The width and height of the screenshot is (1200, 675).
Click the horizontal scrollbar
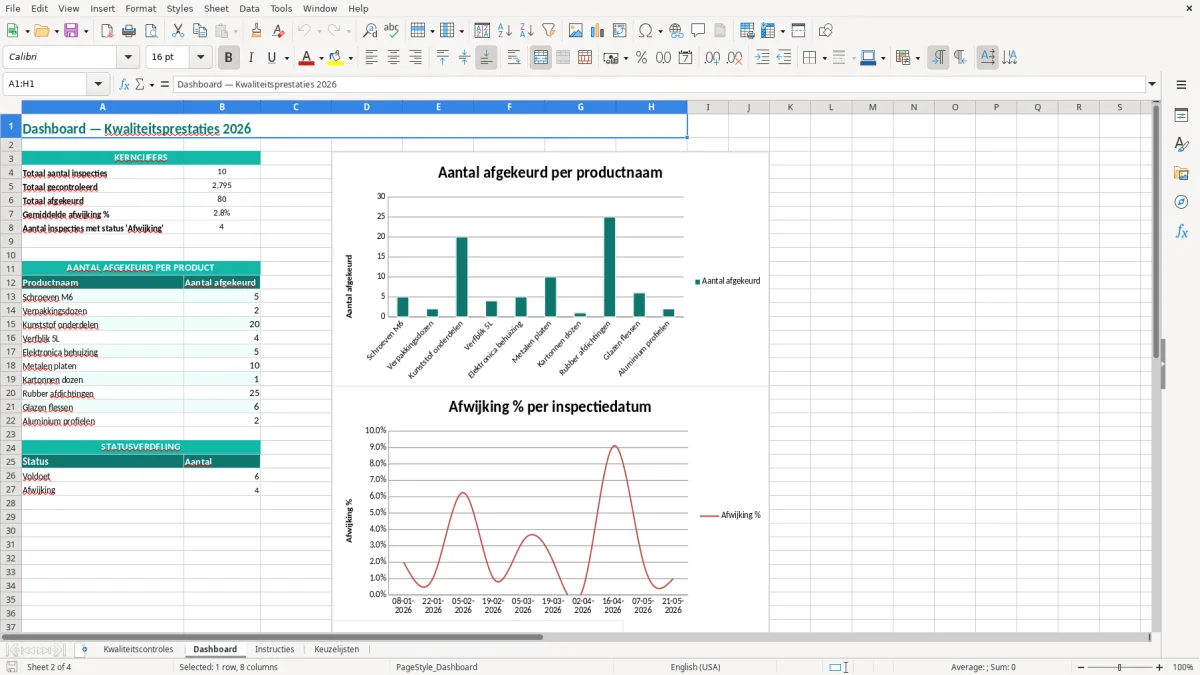[272, 636]
